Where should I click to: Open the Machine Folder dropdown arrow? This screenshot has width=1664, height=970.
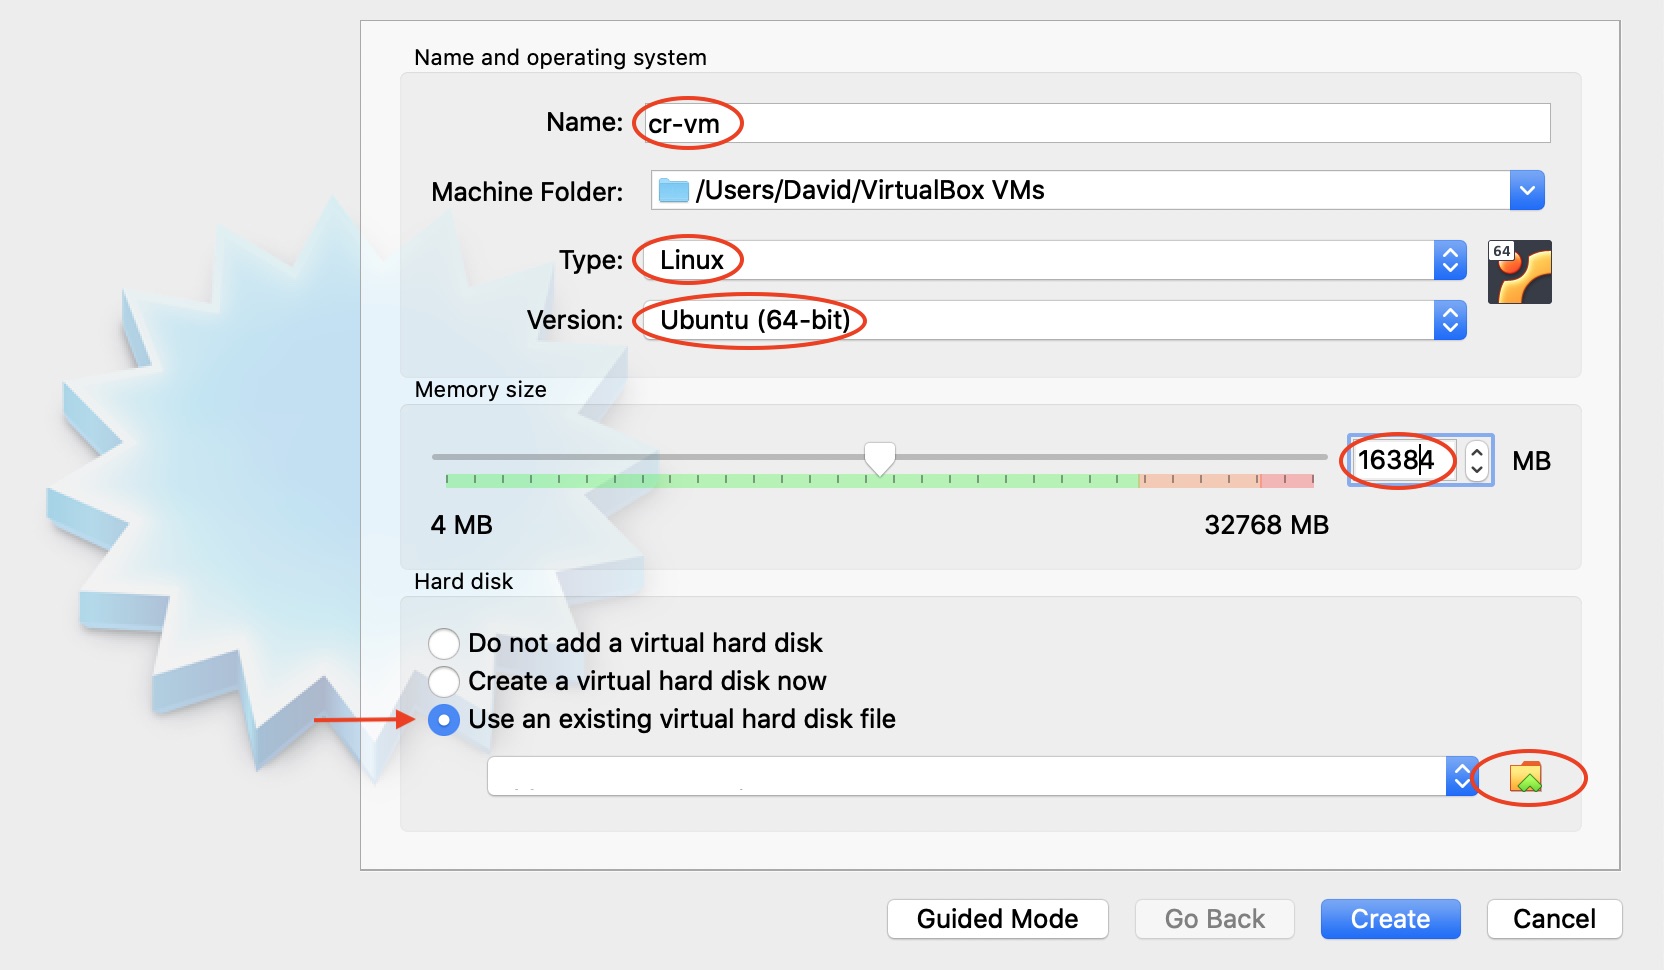tap(1527, 190)
